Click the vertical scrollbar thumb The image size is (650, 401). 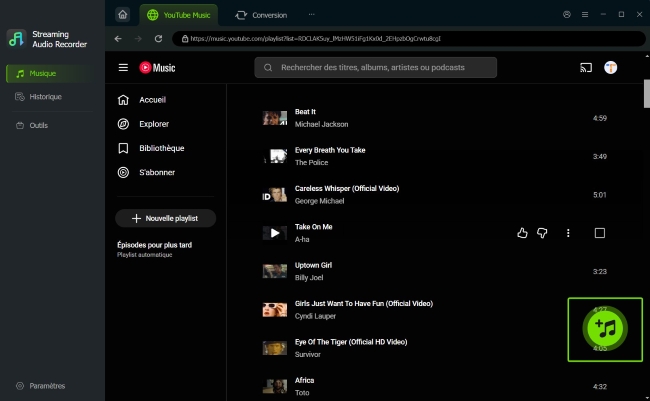tap(647, 93)
